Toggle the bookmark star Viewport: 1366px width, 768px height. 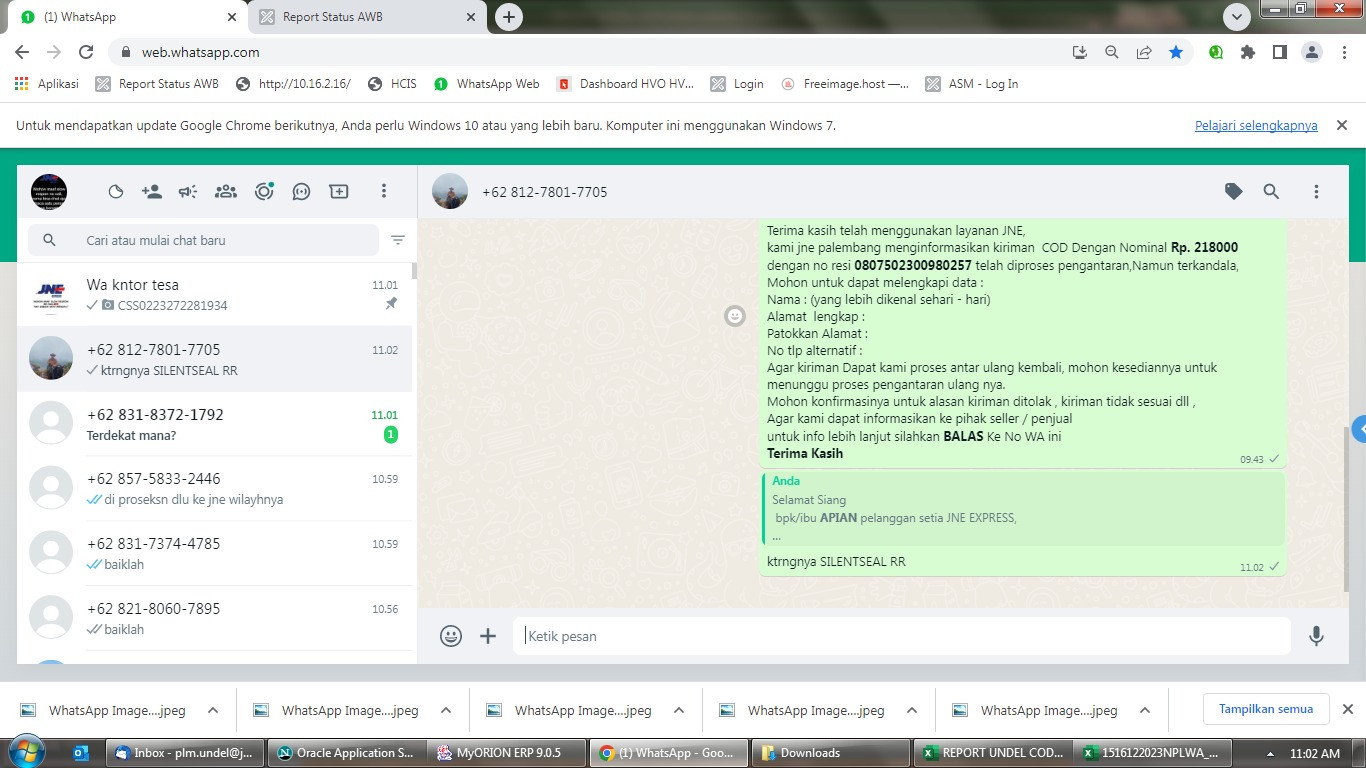pyautogui.click(x=1176, y=52)
